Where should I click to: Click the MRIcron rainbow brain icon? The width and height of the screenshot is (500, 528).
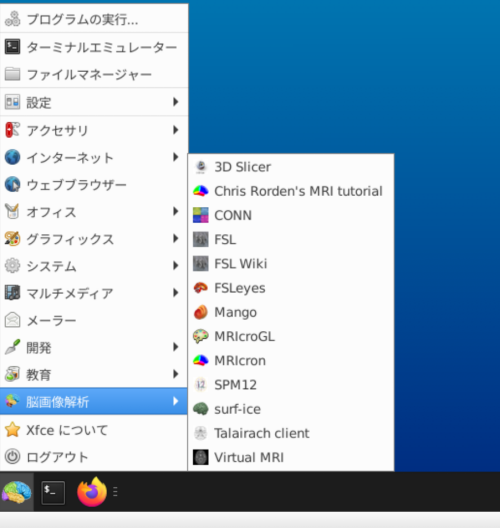point(201,361)
